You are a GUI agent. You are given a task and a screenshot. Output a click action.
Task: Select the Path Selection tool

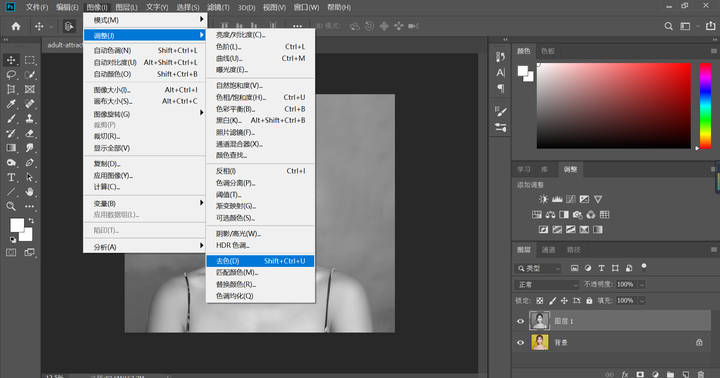30,177
